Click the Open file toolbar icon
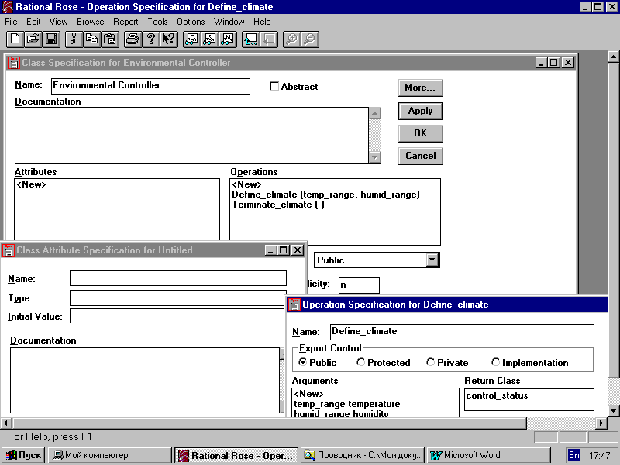 32,39
